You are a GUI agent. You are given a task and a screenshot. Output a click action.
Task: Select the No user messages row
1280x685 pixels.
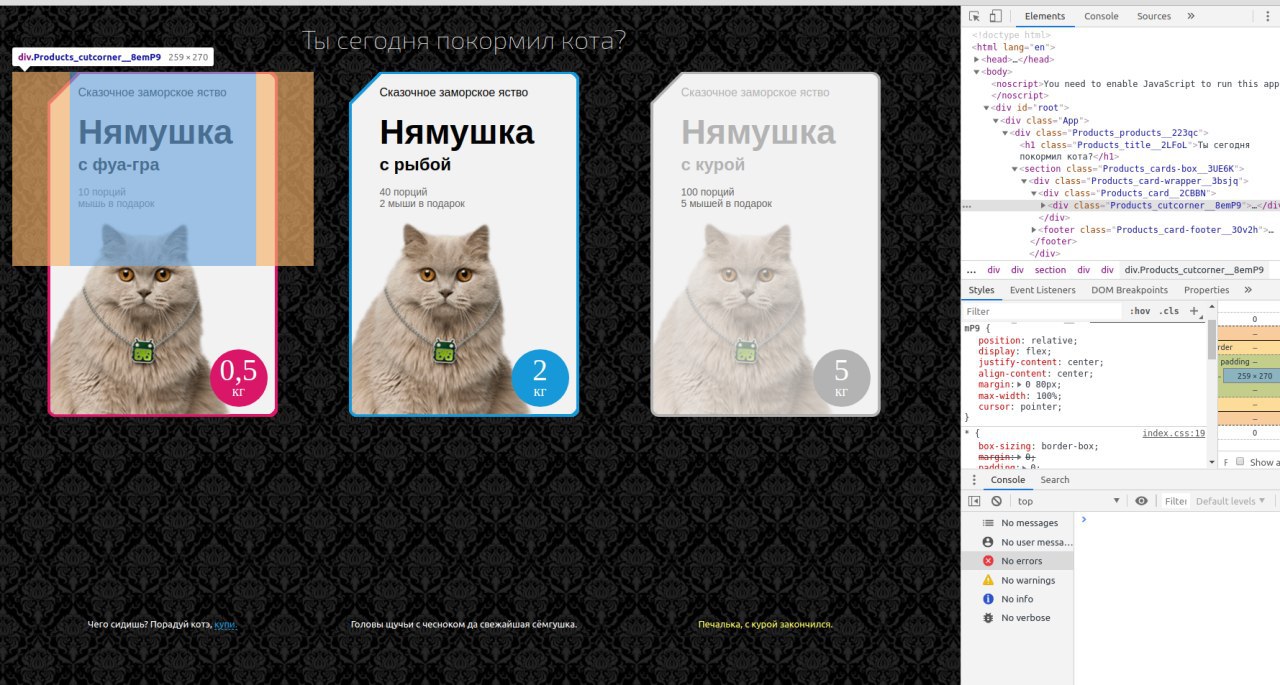click(x=1017, y=542)
